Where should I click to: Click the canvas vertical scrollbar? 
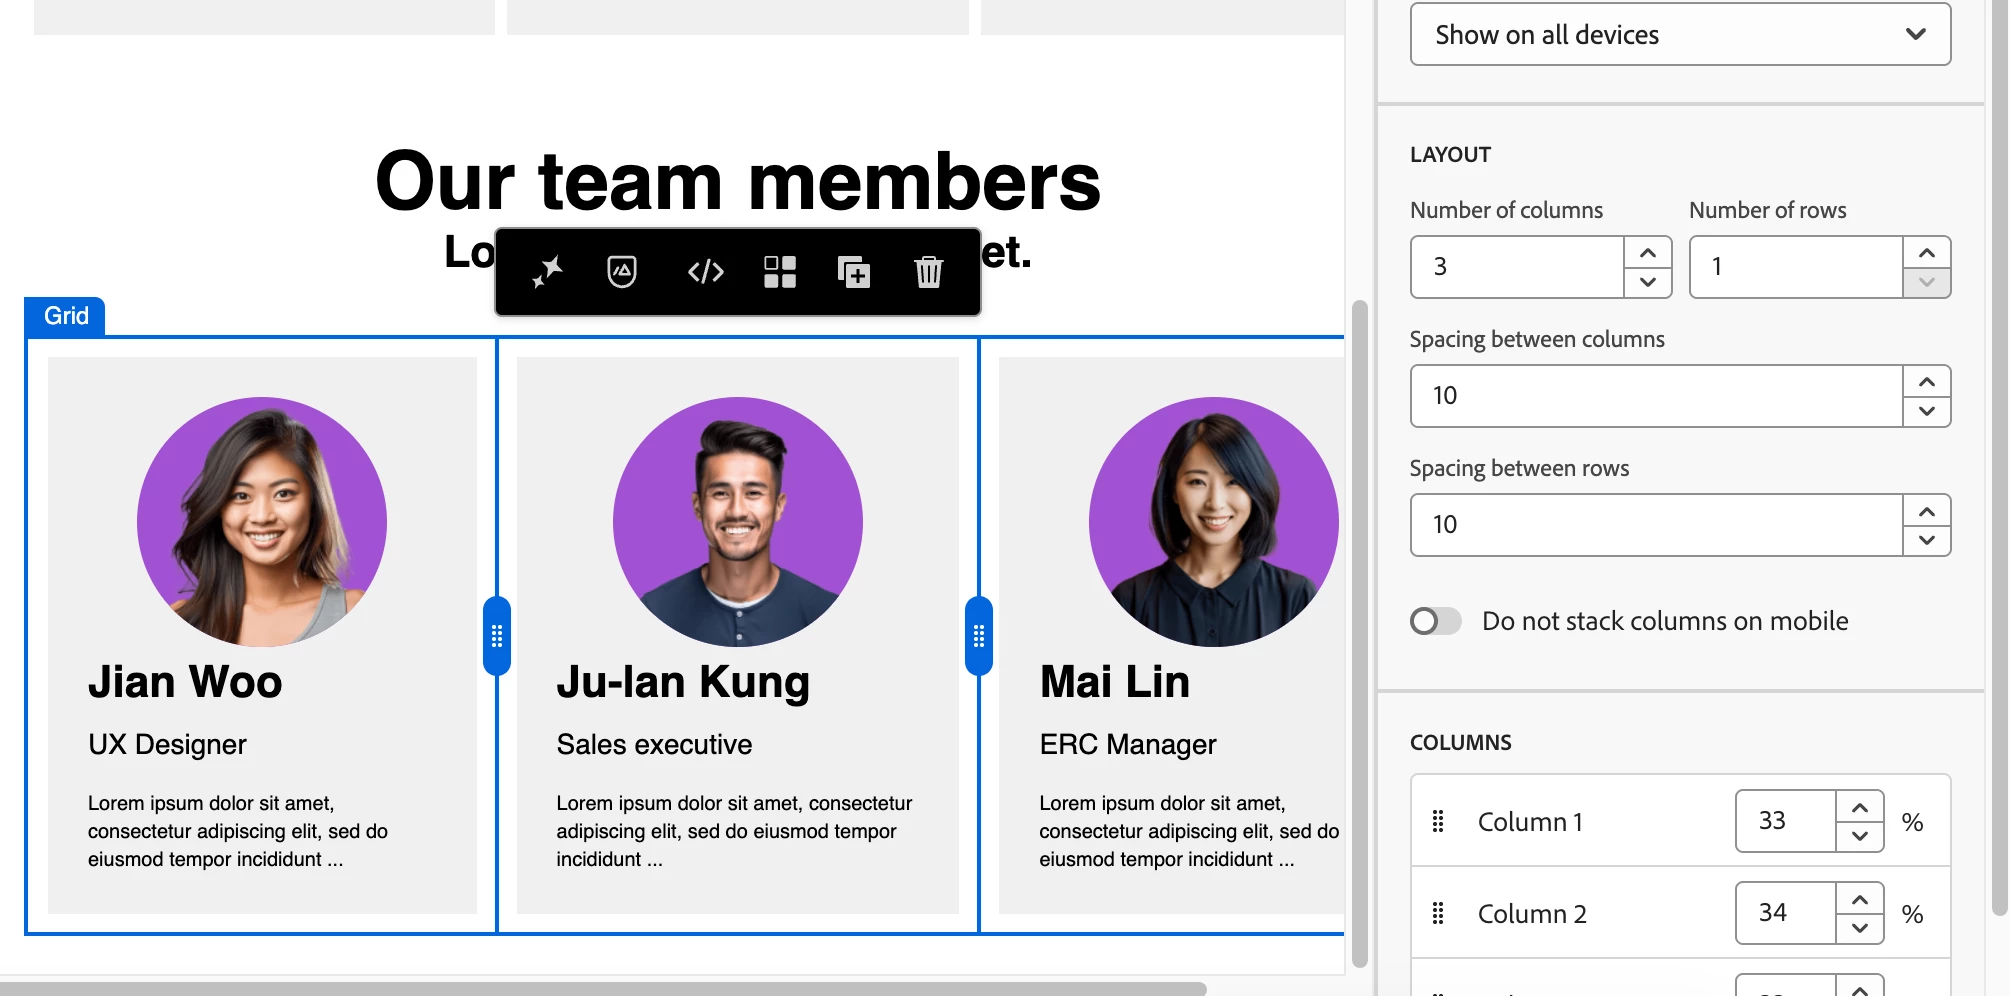(x=1359, y=634)
